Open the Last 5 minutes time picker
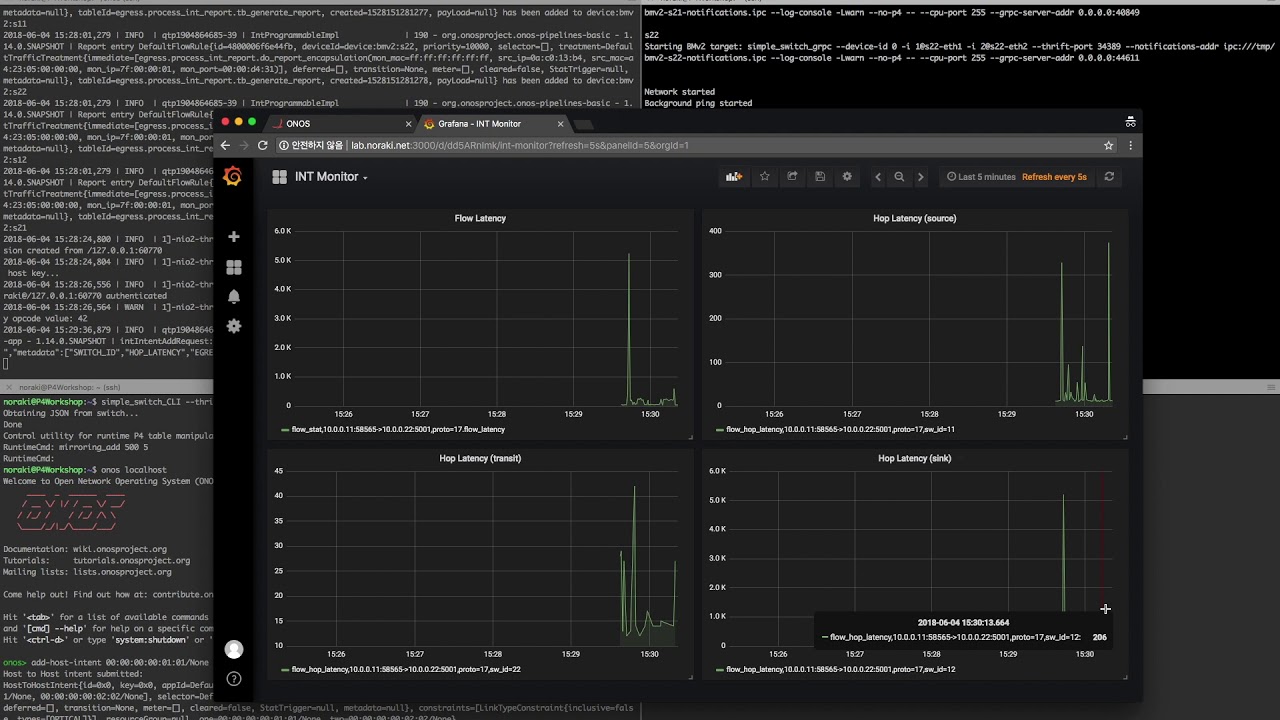1280x720 pixels. pyautogui.click(x=981, y=177)
